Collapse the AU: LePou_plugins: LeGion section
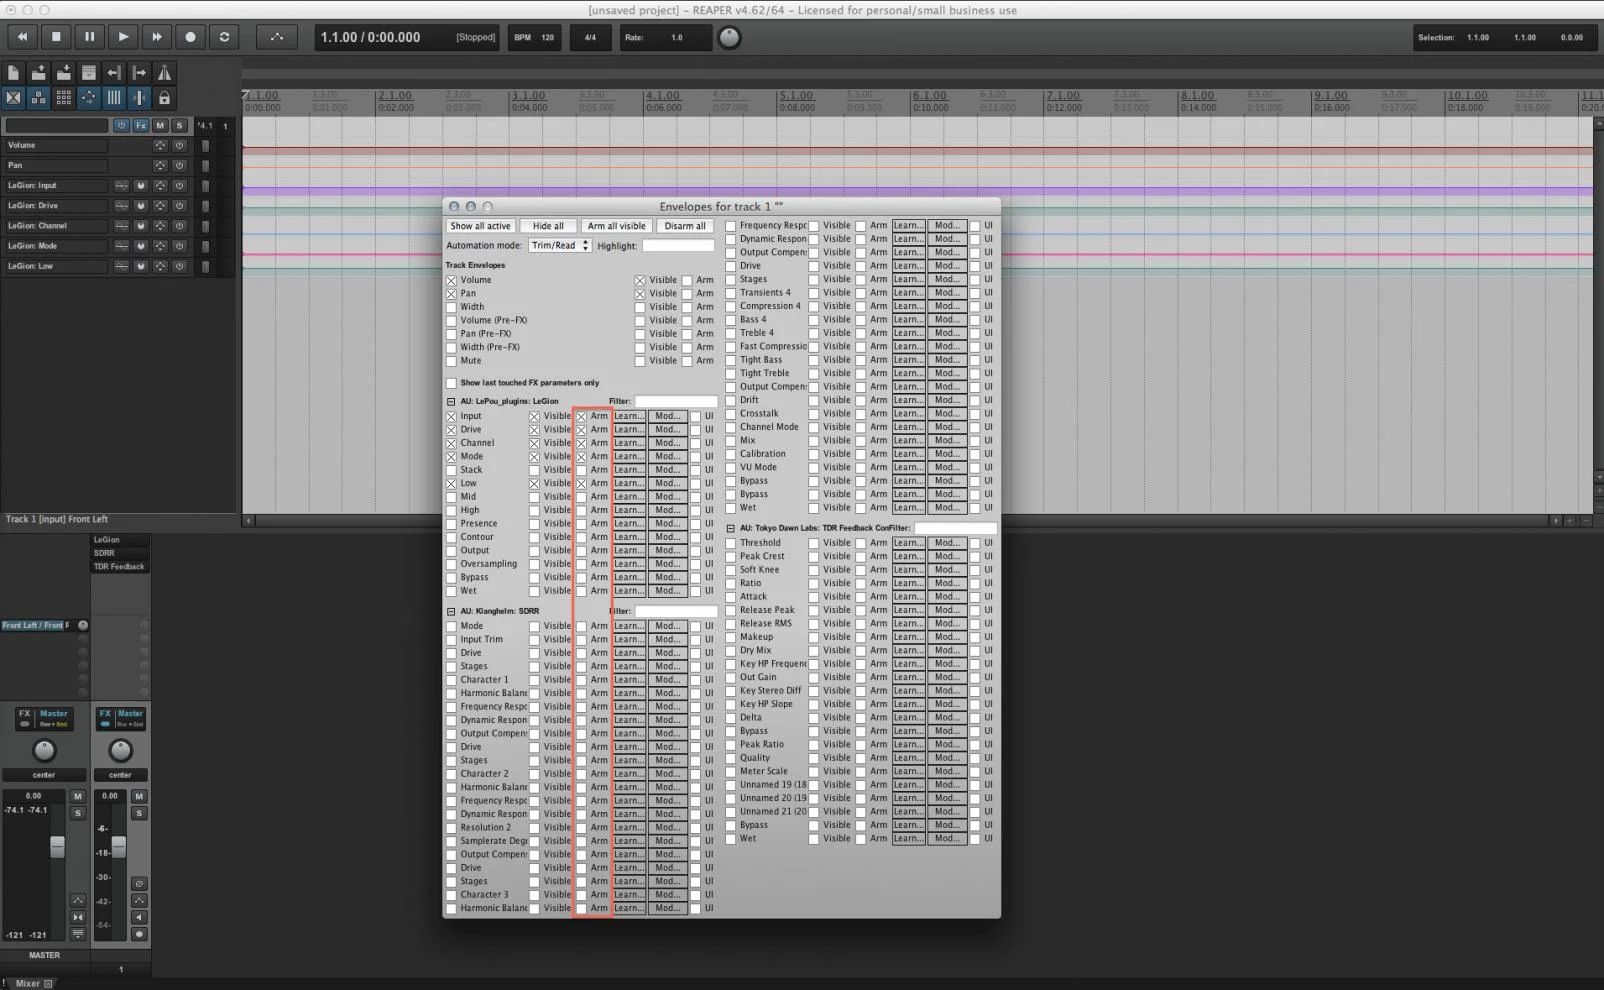Screen dimensions: 1604x990 (x=451, y=402)
